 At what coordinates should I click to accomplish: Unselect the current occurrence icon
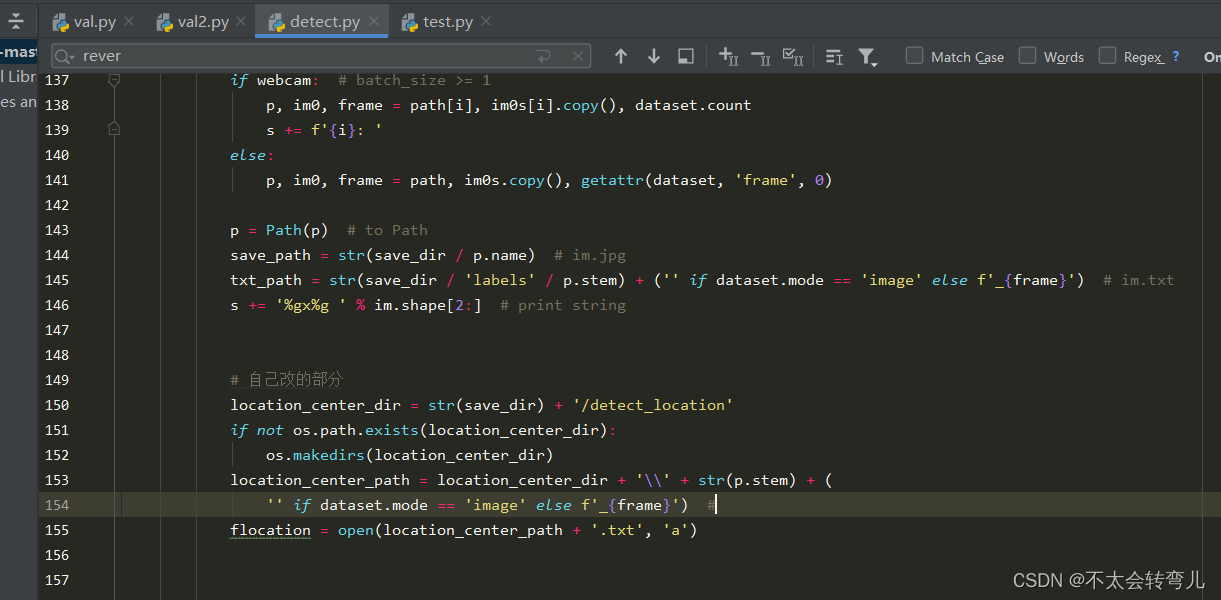[760, 57]
